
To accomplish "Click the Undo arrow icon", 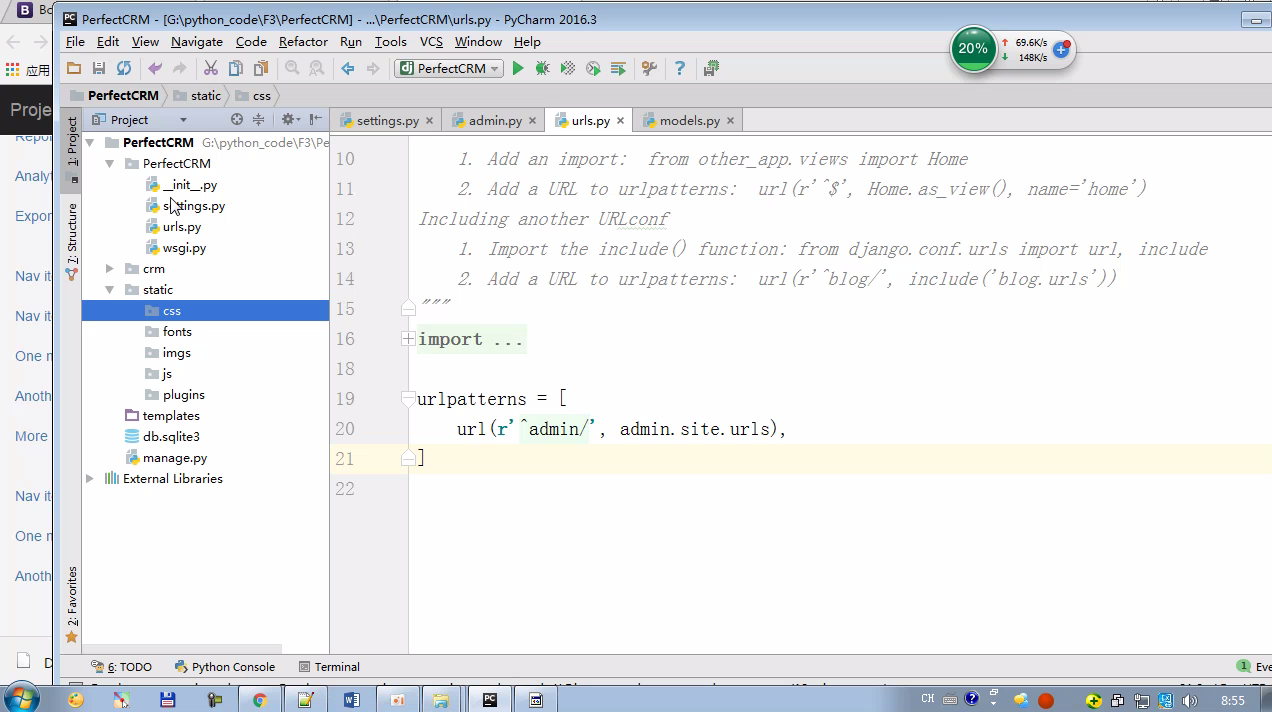I will [155, 68].
